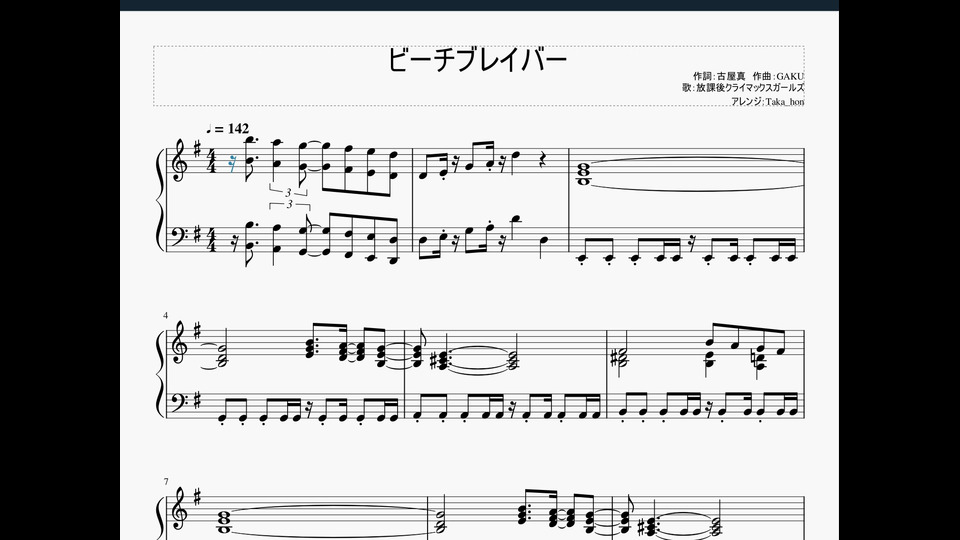Select the 4/4 time signature on the first treble staff
Screen dimensions: 960x540
coord(212,162)
